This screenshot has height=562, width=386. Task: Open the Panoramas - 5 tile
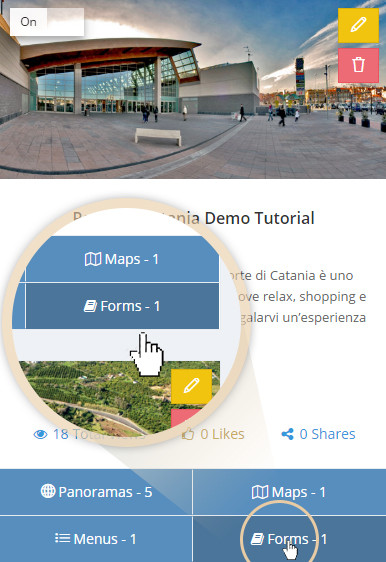(x=96, y=492)
